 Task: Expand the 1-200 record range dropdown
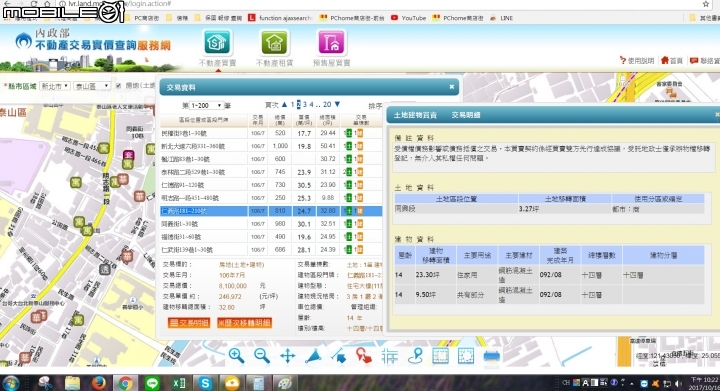[x=206, y=106]
